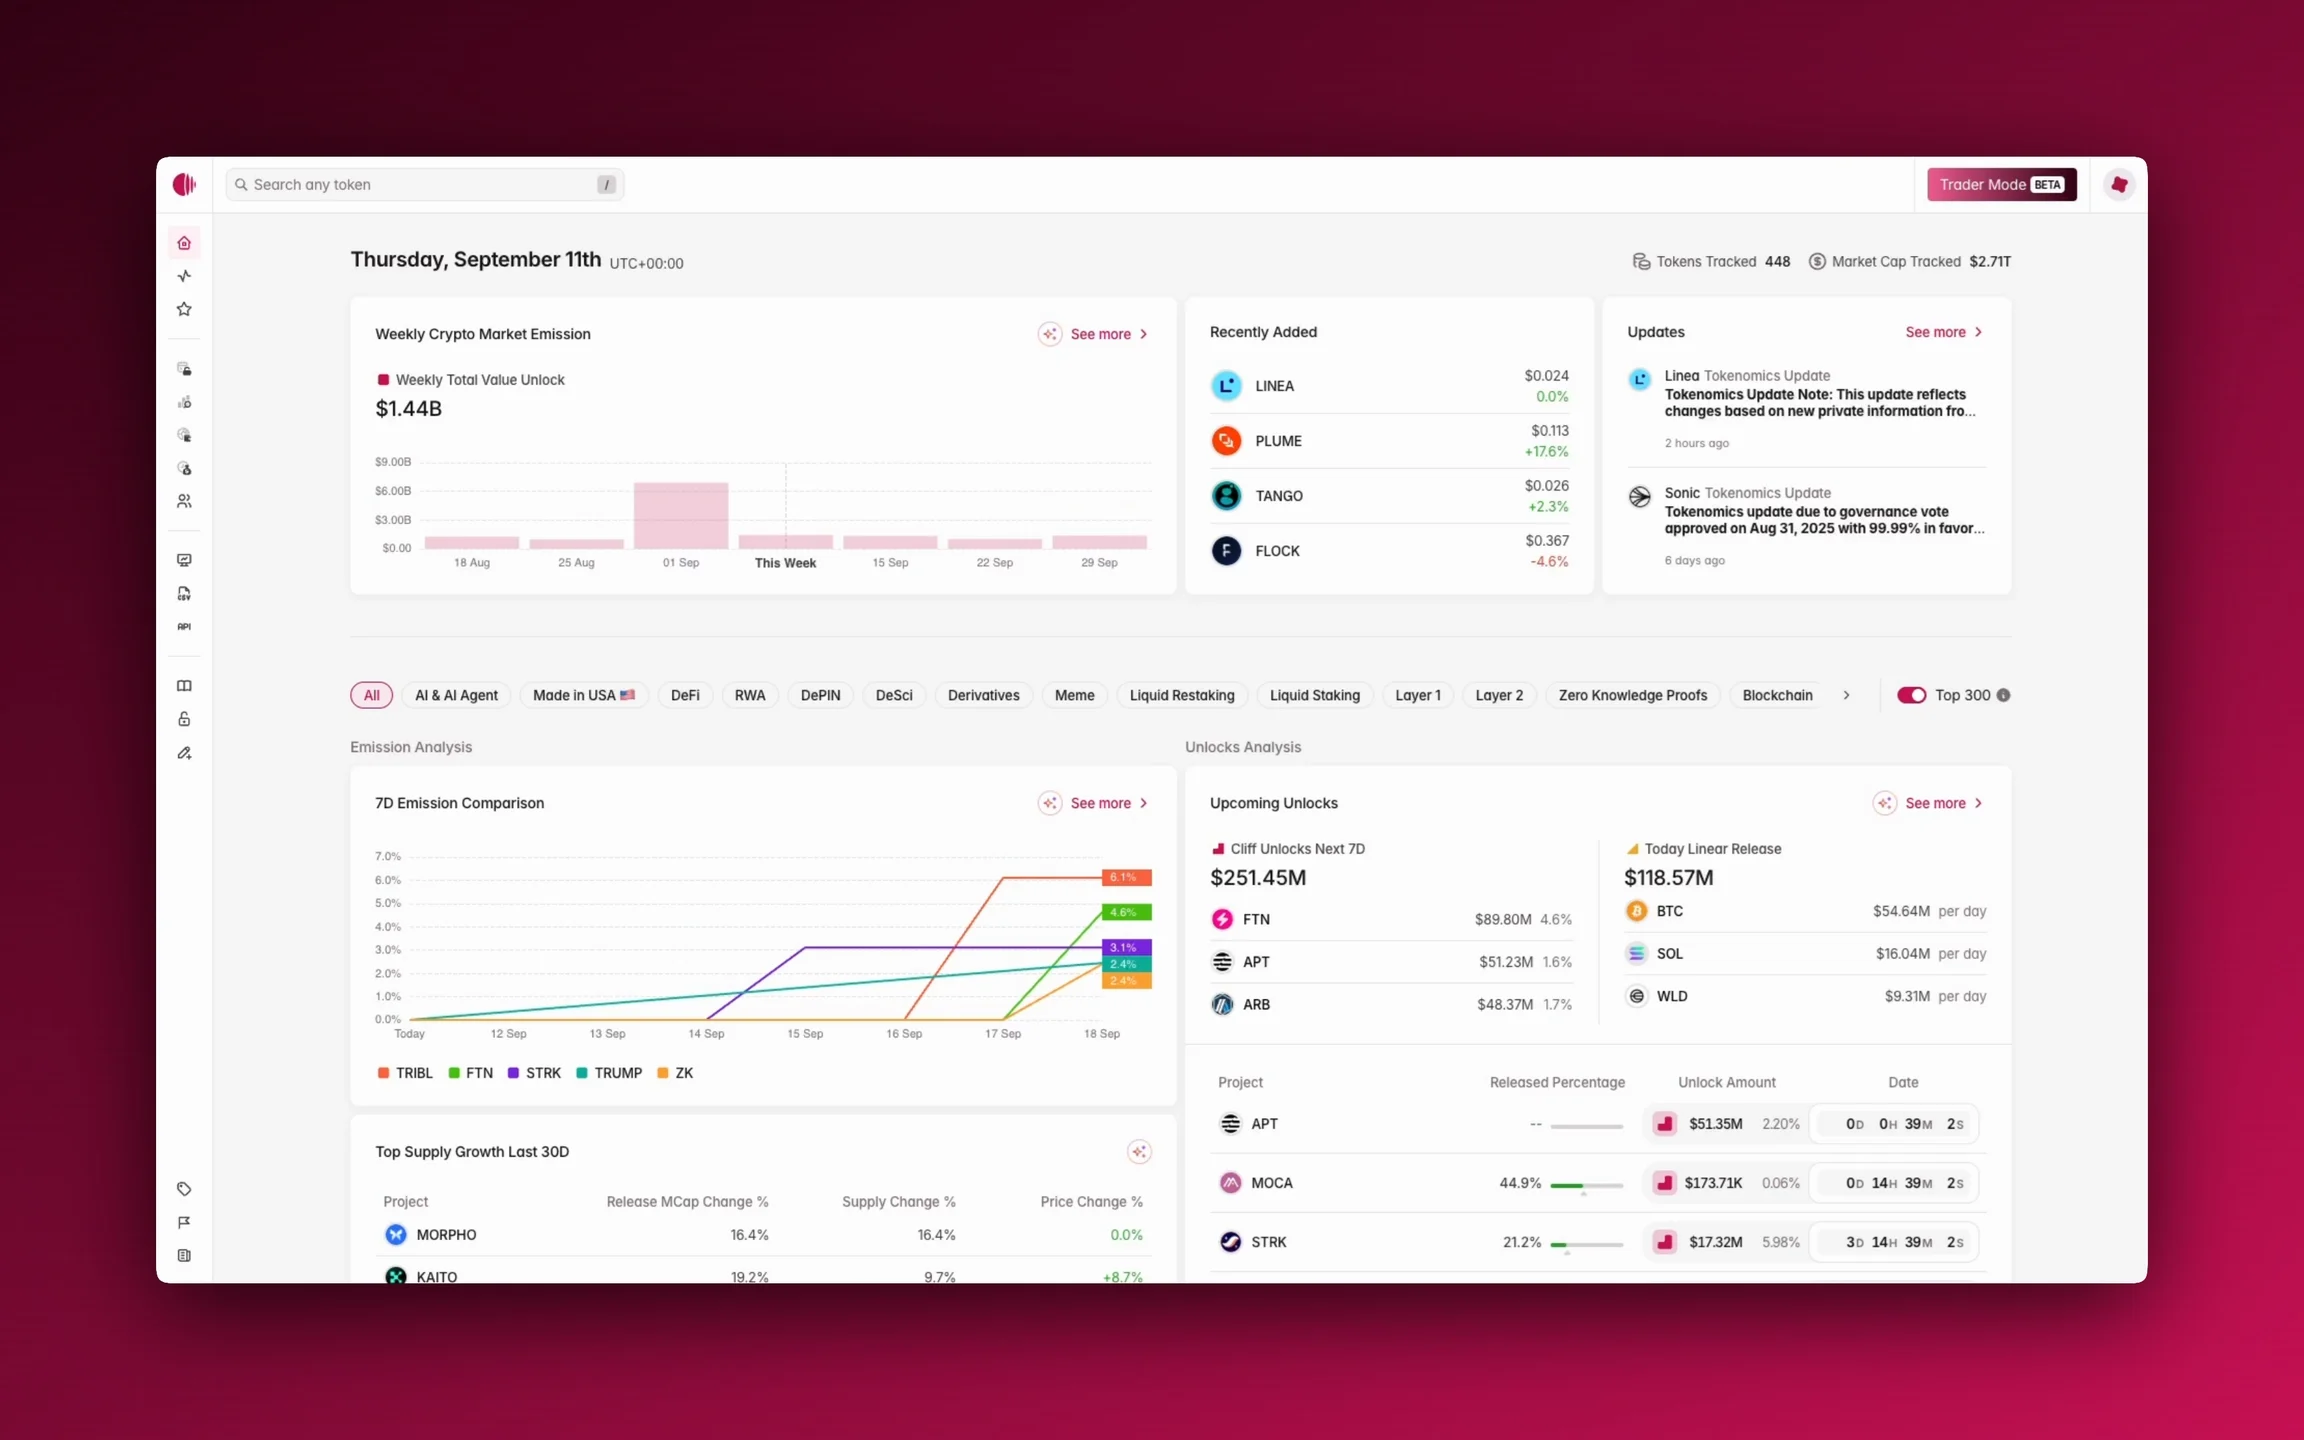The image size is (2304, 1440).
Task: Click the TRIBL legend color swatch
Action: click(x=383, y=1073)
